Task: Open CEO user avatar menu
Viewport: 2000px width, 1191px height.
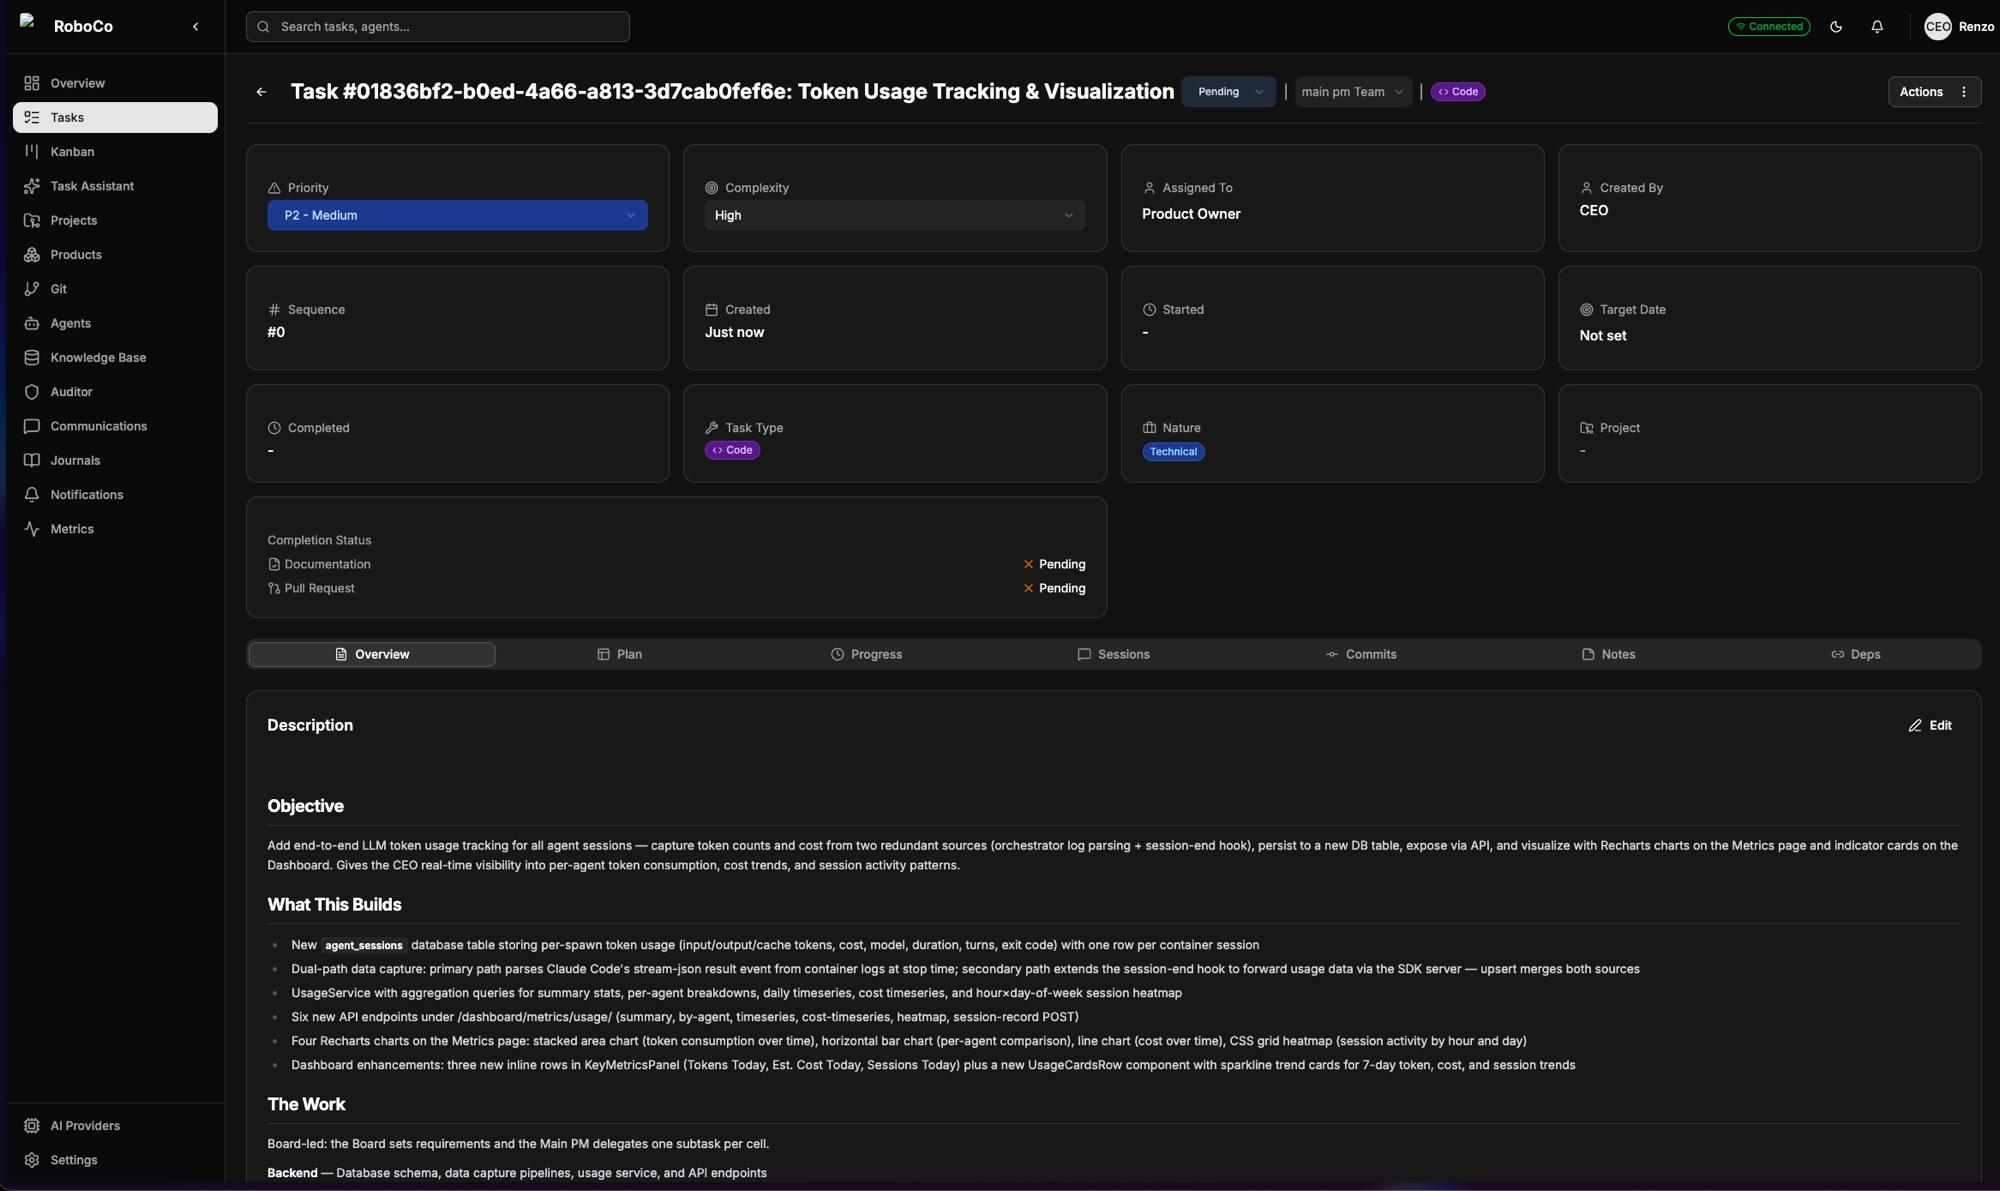Action: [x=1937, y=27]
